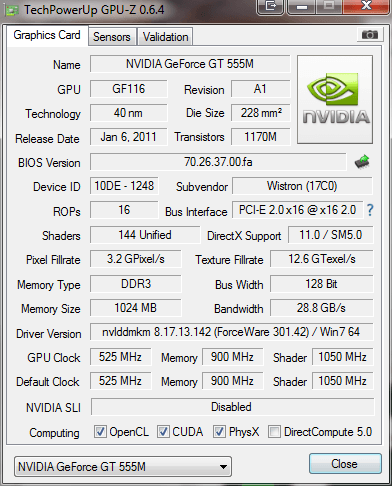The image size is (392, 486).
Task: Enable the DirectCompute 5.0 checkbox
Action: coord(274,432)
